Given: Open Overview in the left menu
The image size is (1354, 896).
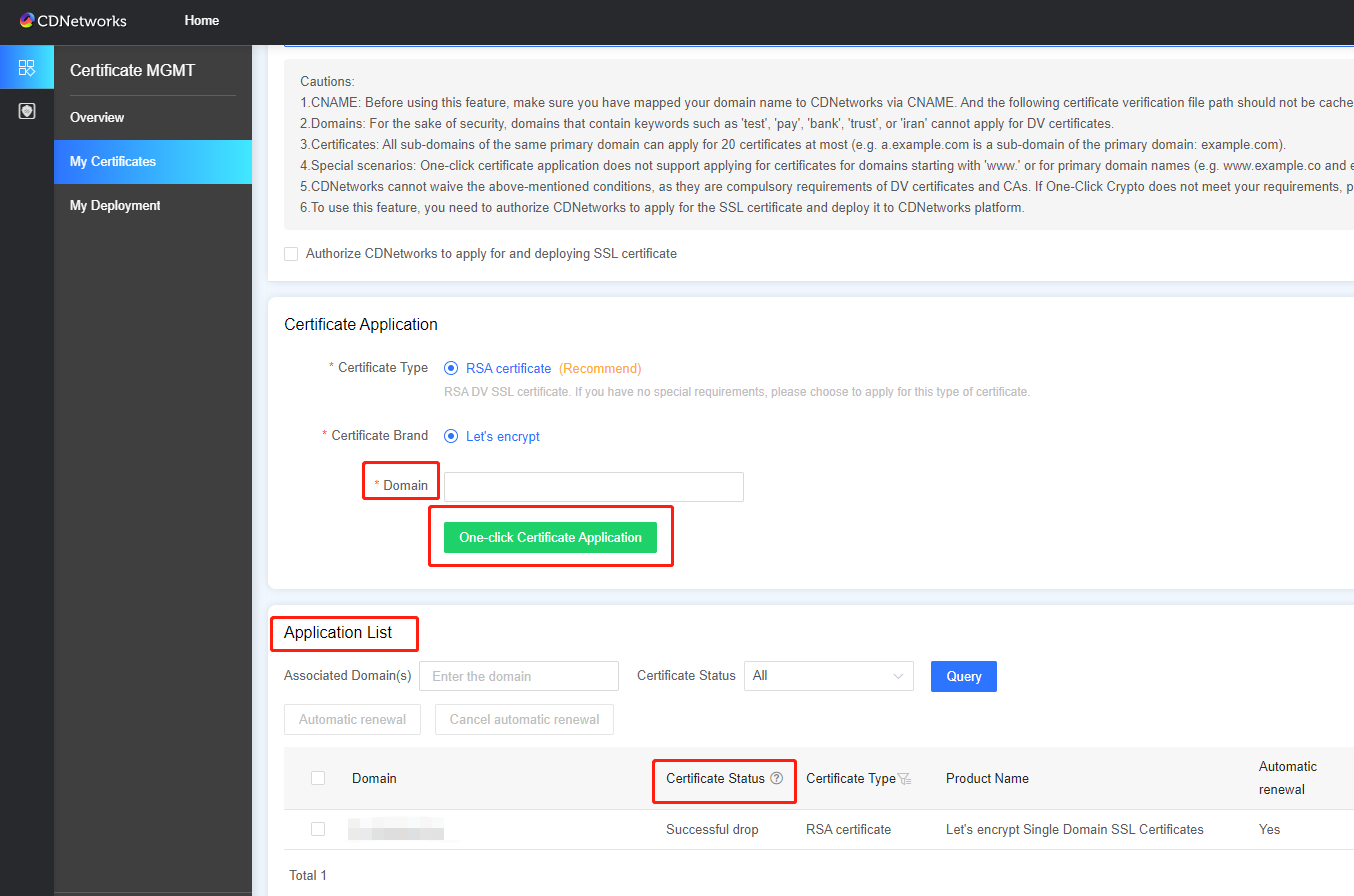Looking at the screenshot, I should coord(153,117).
